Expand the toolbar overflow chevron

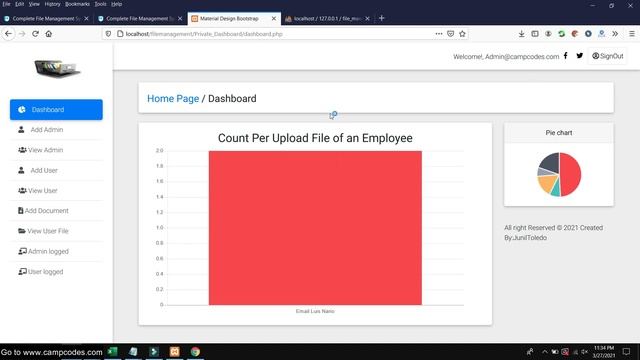point(615,34)
